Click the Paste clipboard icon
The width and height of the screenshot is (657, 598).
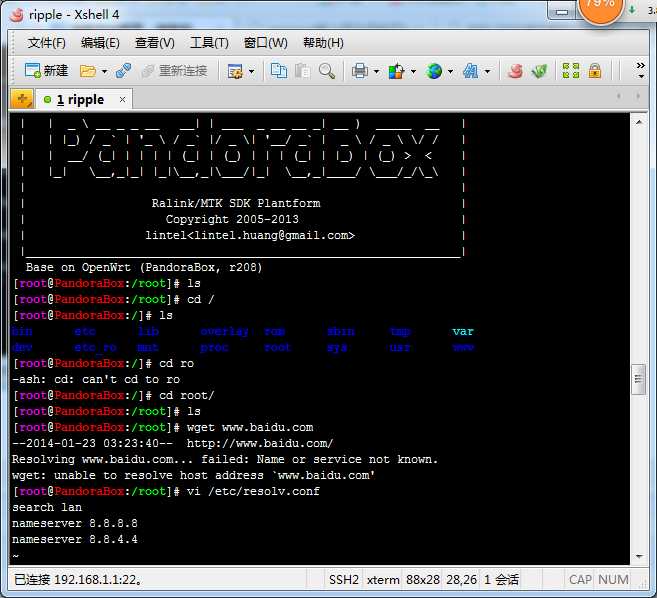click(302, 71)
